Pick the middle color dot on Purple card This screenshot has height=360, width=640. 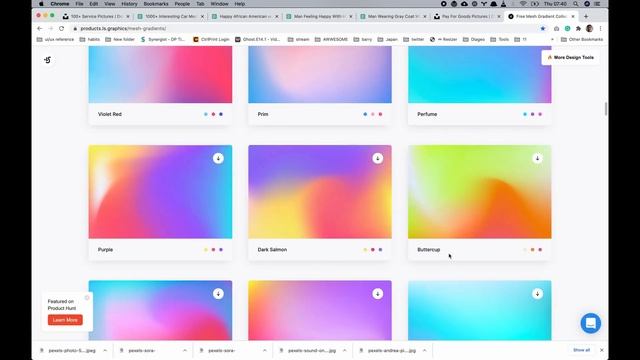(213, 249)
